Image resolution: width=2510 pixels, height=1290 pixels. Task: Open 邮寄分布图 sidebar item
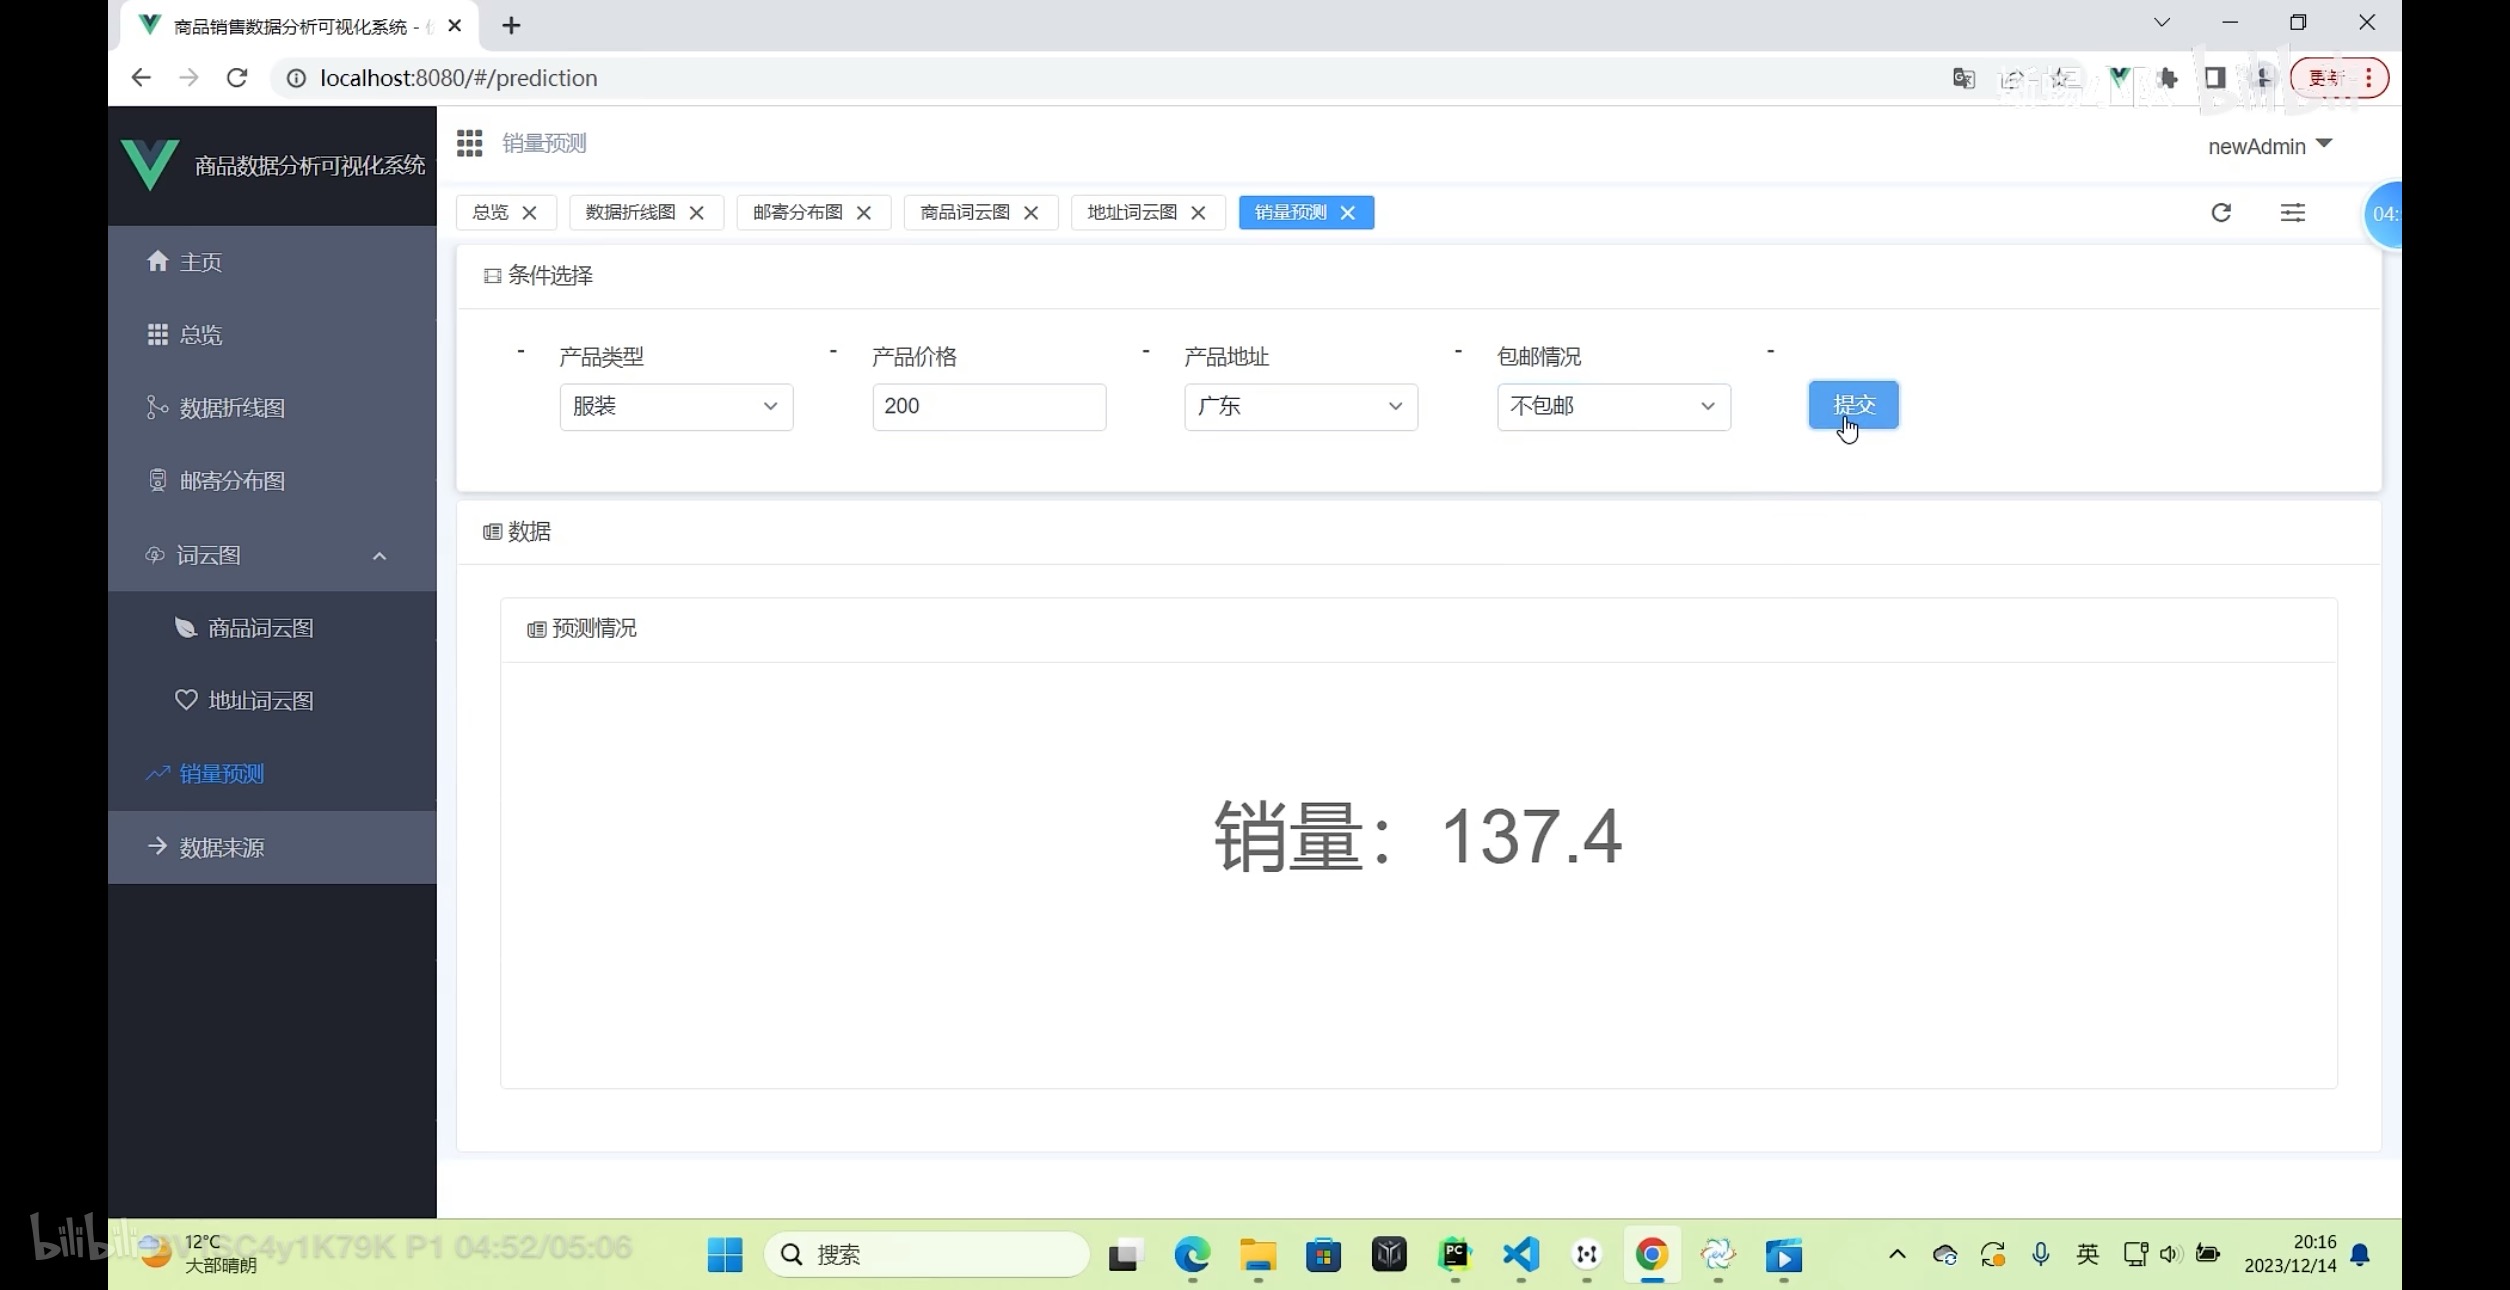[x=231, y=481]
